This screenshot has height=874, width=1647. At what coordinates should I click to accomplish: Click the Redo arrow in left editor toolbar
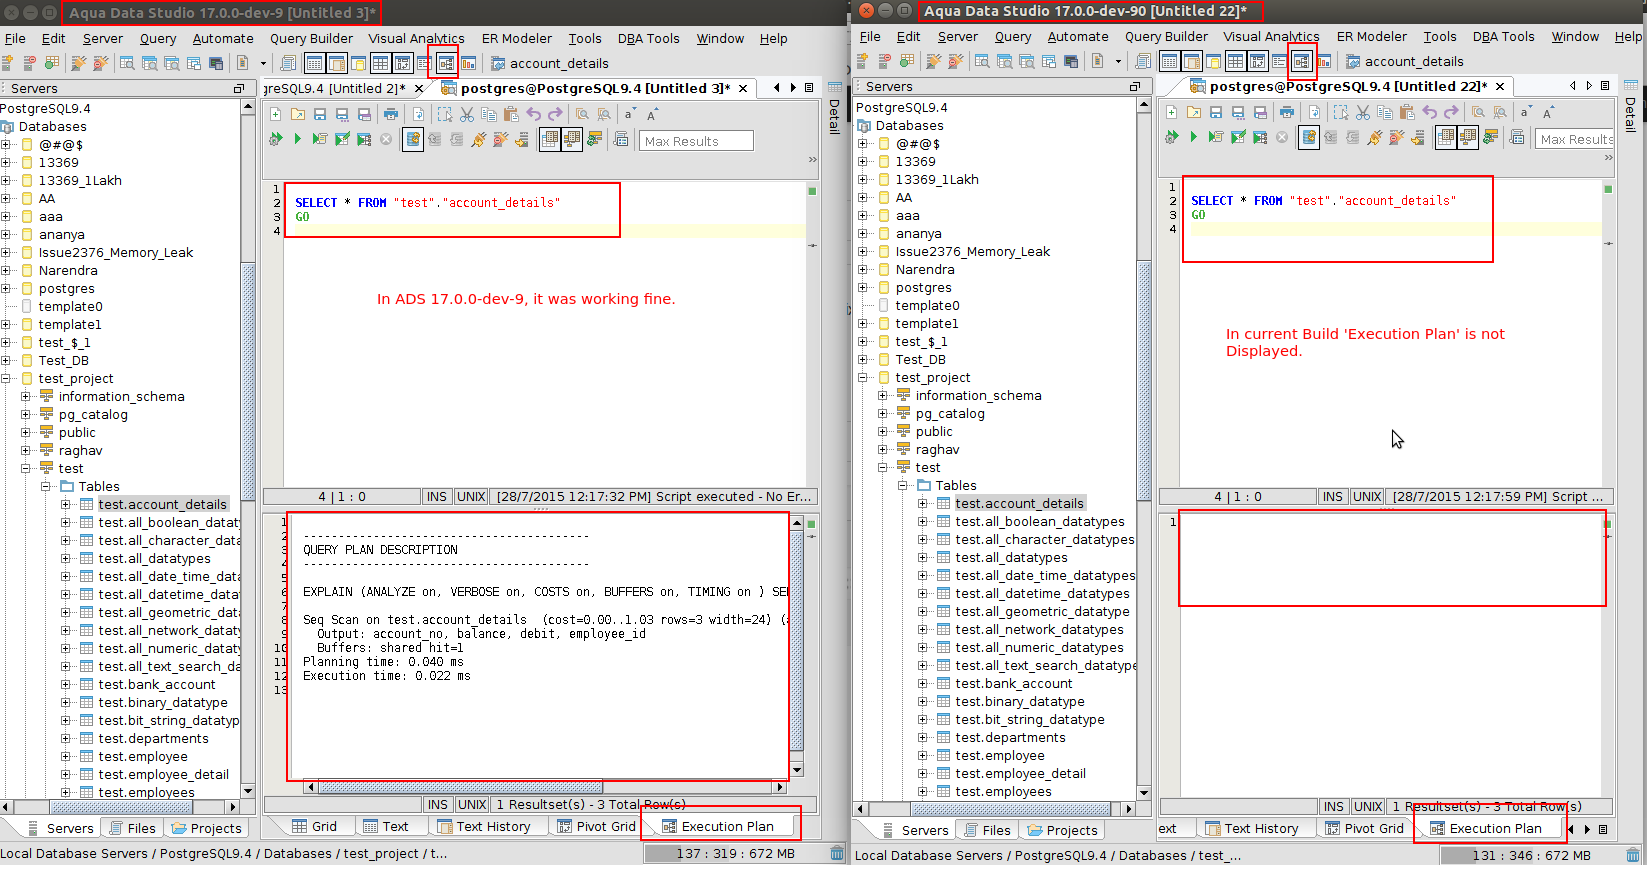555,114
